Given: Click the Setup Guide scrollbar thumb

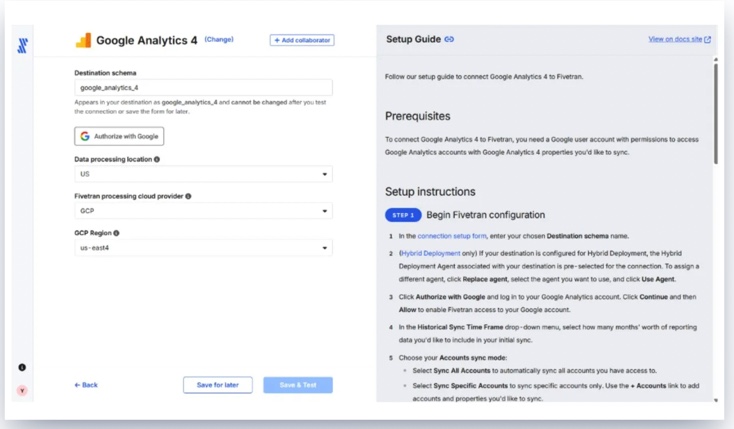Looking at the screenshot, I should click(x=716, y=114).
